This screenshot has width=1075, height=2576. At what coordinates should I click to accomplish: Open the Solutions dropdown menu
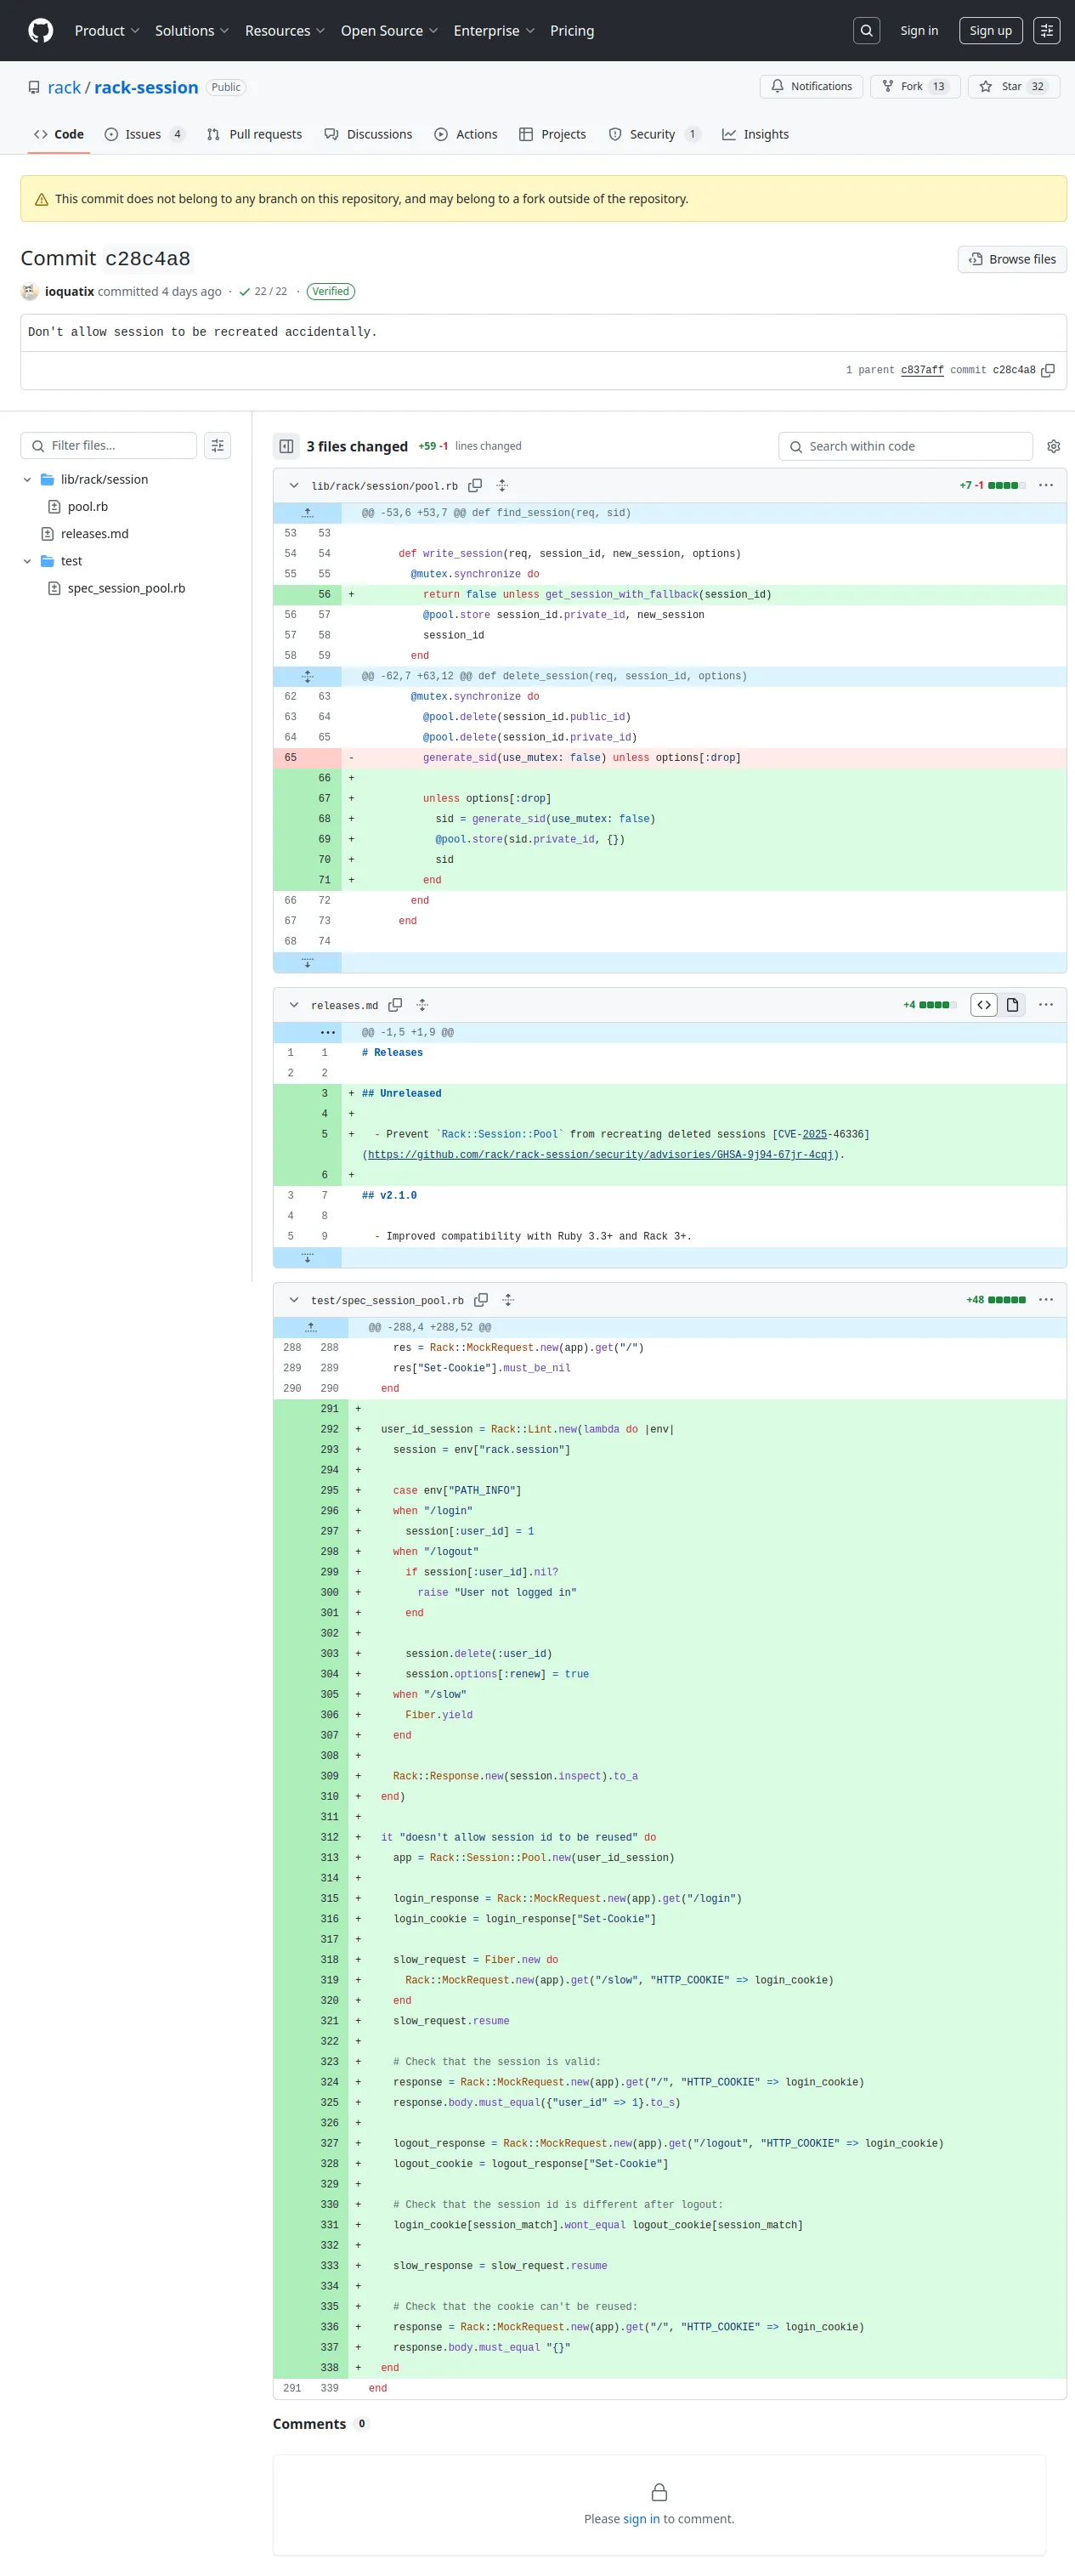click(x=192, y=31)
